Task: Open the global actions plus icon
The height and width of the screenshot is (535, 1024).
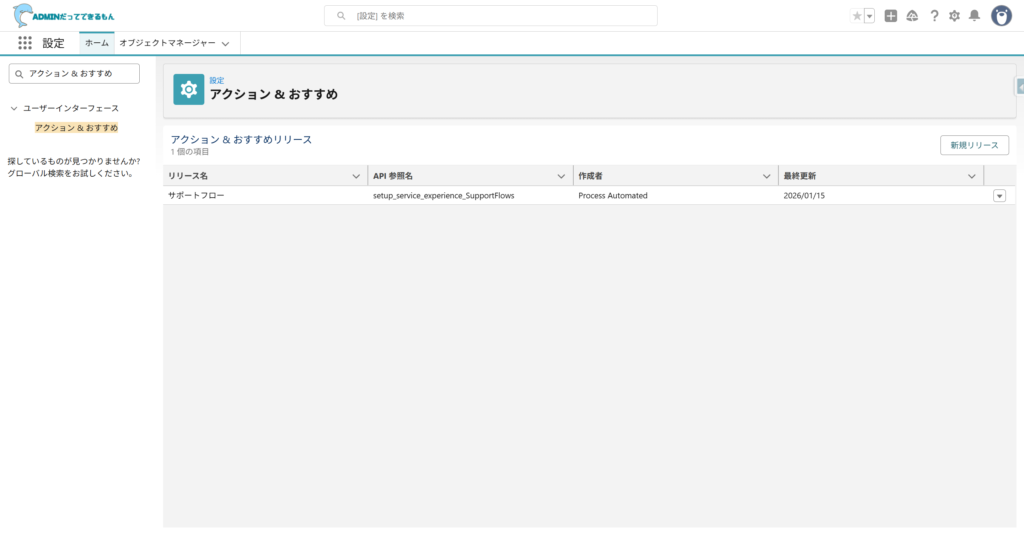Action: tap(891, 16)
